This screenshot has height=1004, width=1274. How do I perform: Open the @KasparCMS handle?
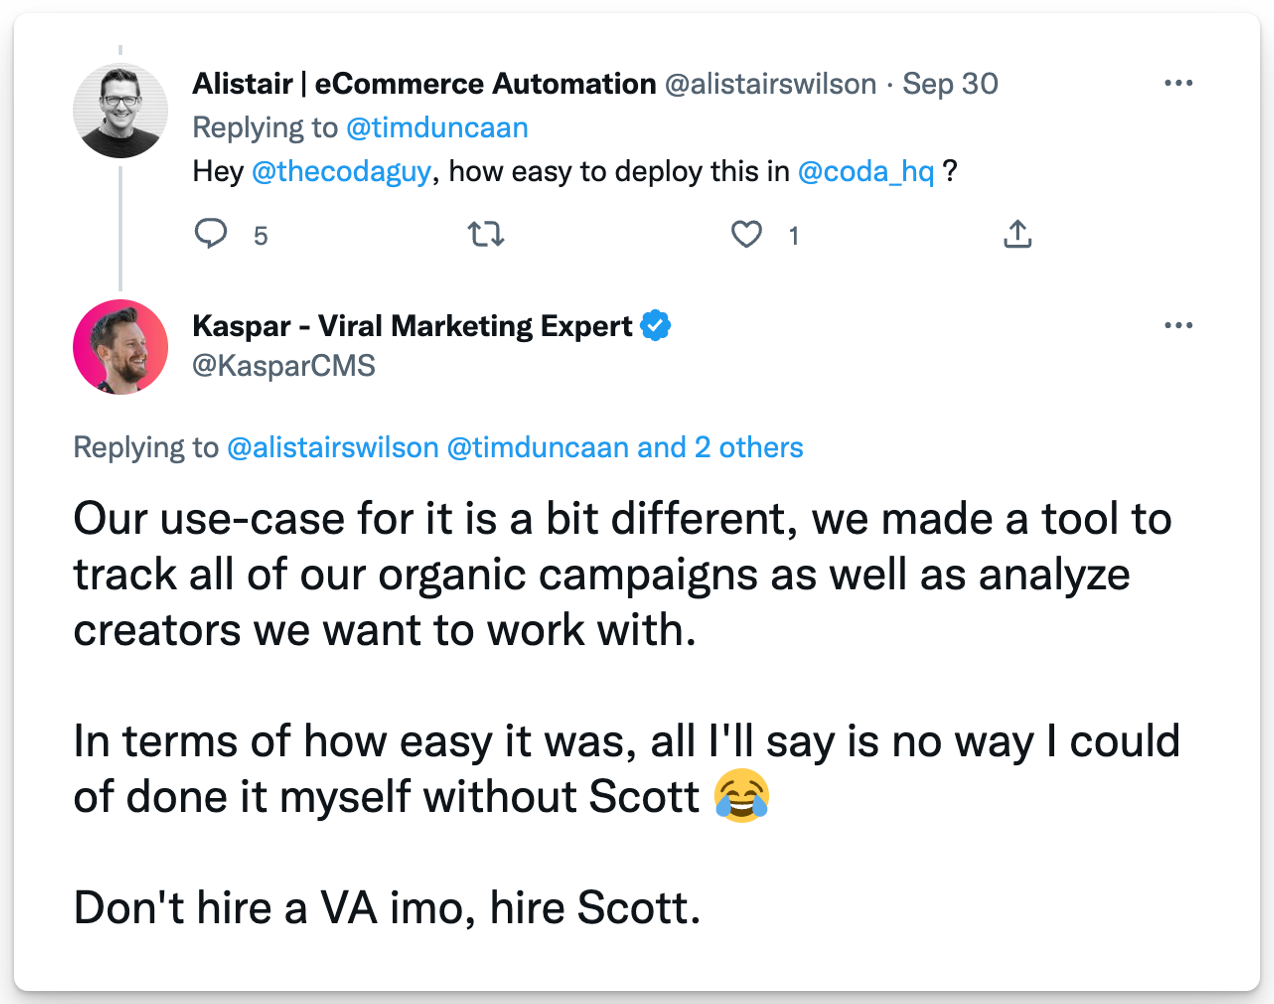click(x=284, y=366)
